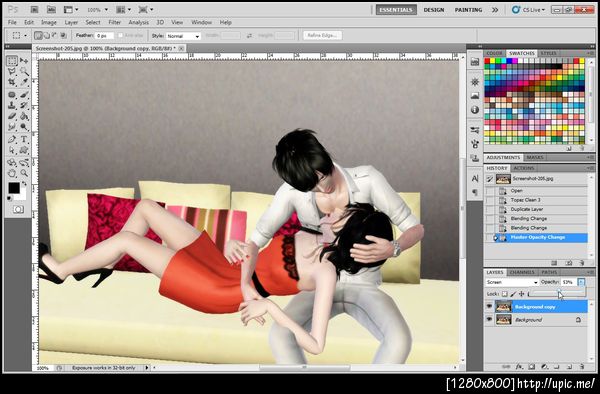The image size is (600, 394).
Task: Switch to the Design workspace
Action: point(434,10)
